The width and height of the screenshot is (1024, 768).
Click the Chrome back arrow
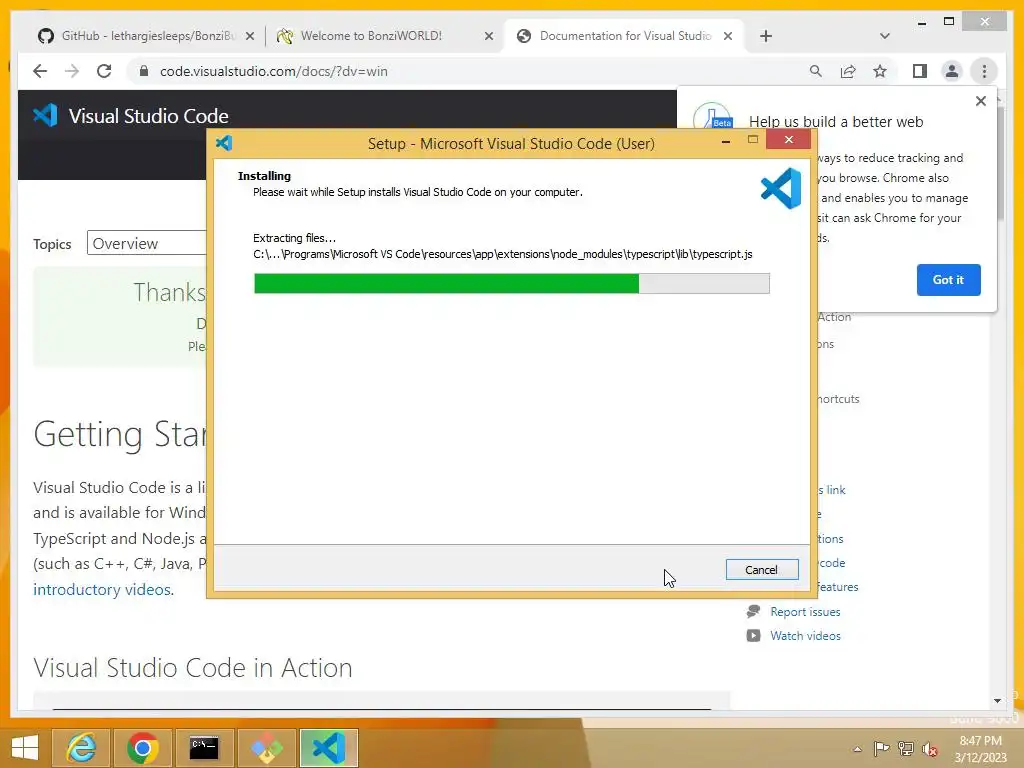pos(40,71)
